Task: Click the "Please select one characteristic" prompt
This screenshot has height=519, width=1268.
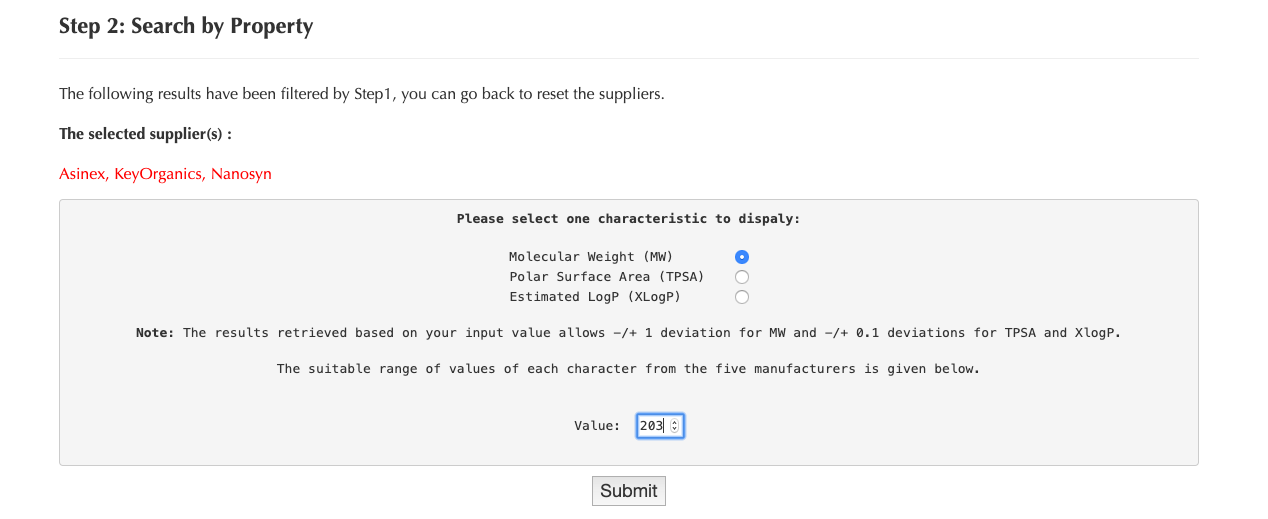Action: tap(628, 219)
